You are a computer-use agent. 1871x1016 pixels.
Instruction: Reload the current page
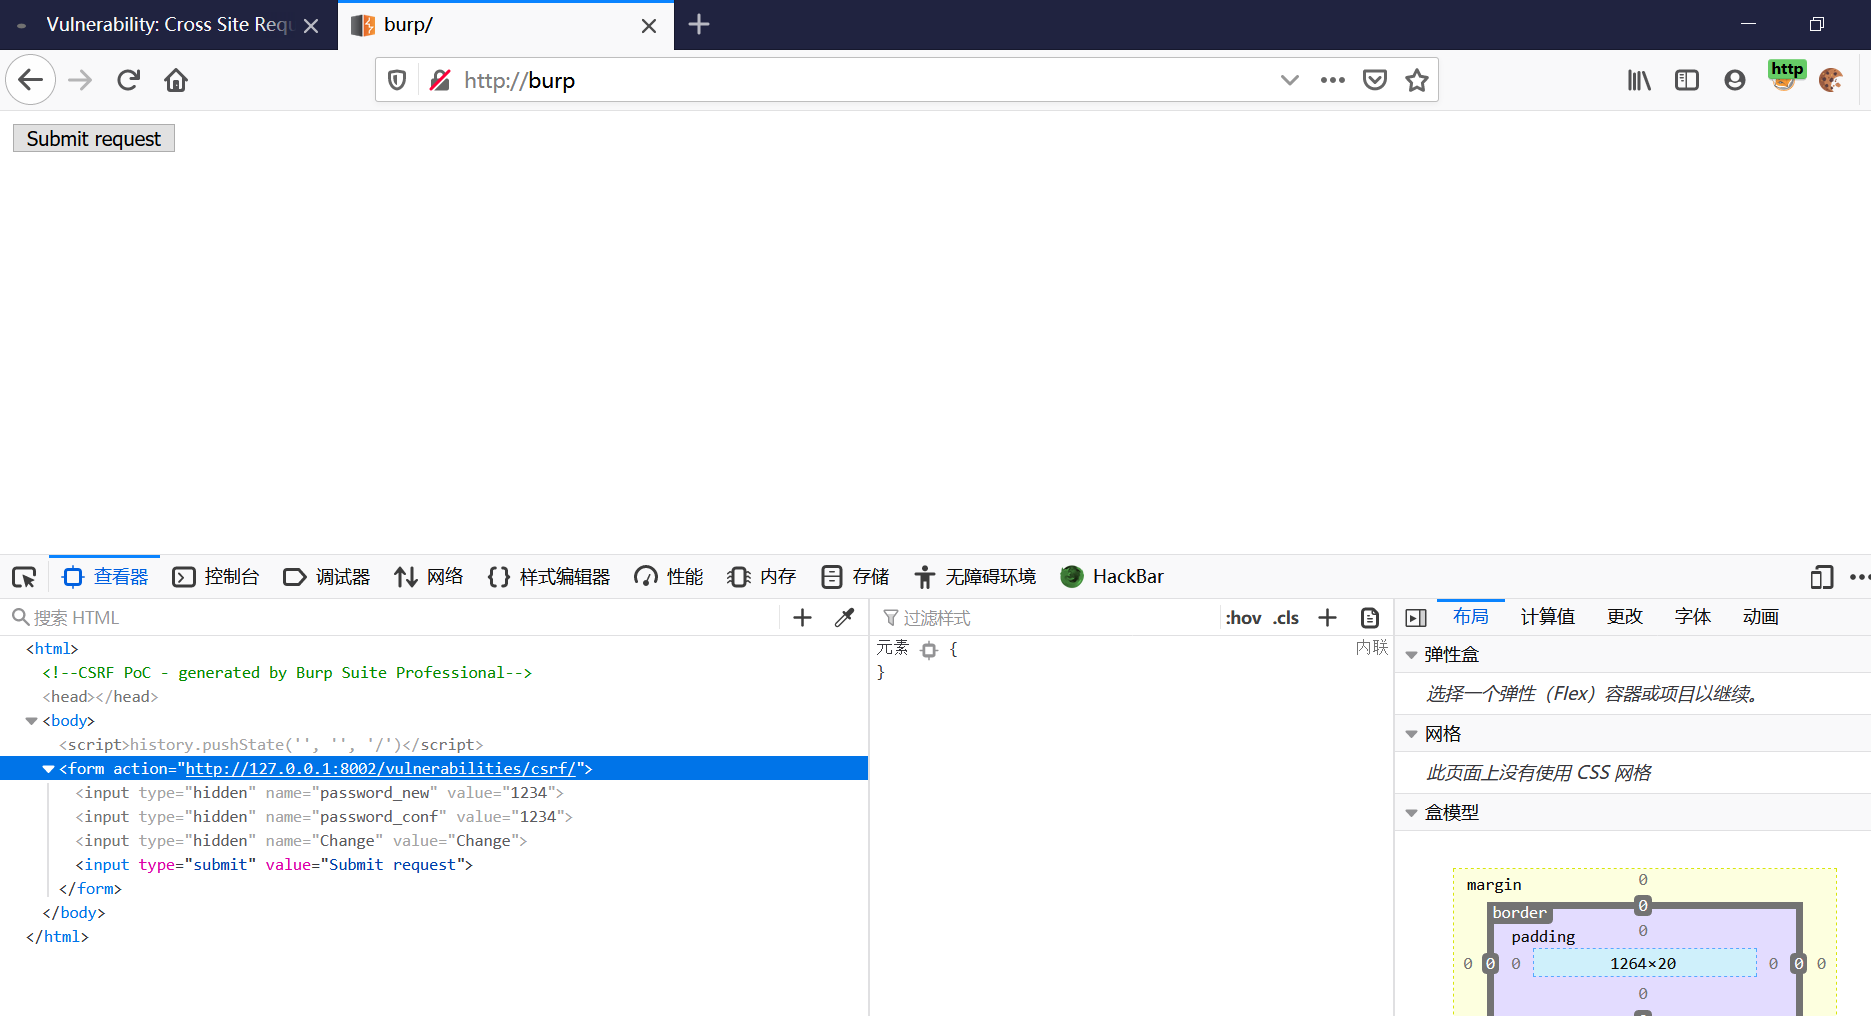pos(128,80)
